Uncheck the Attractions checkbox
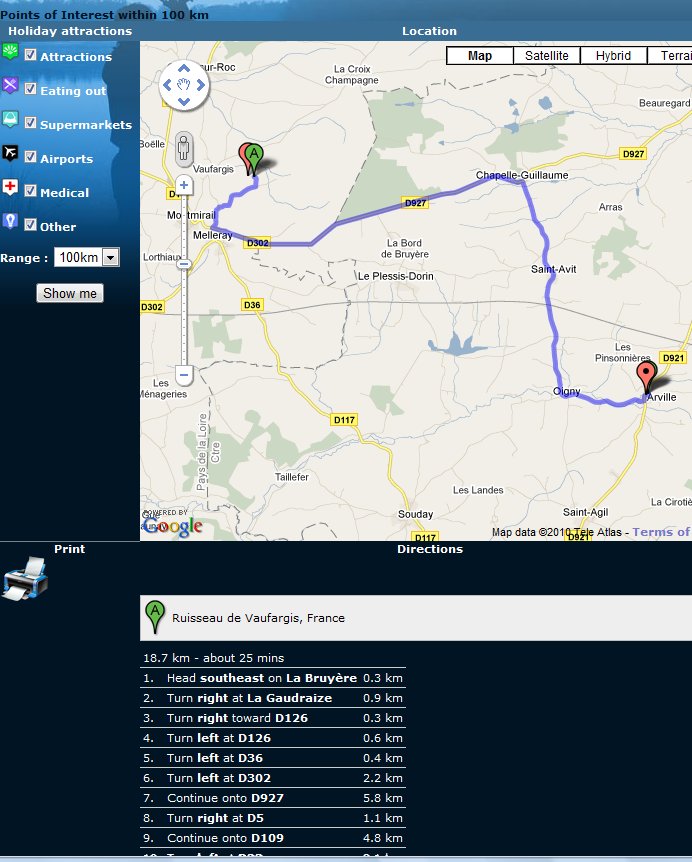The height and width of the screenshot is (862, 692). tap(31, 55)
